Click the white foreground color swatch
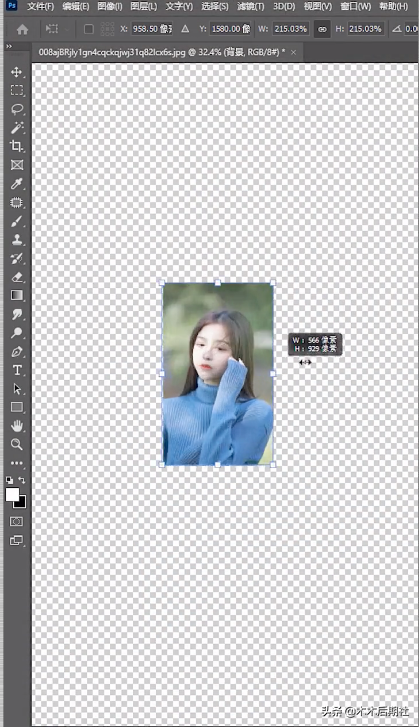This screenshot has height=727, width=419. (x=13, y=494)
